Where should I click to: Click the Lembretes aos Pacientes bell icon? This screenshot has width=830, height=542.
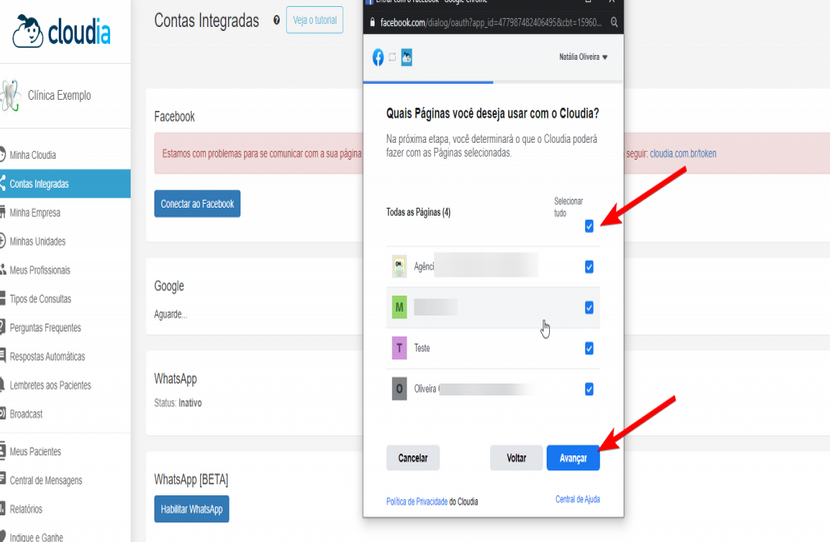pyautogui.click(x=3, y=385)
